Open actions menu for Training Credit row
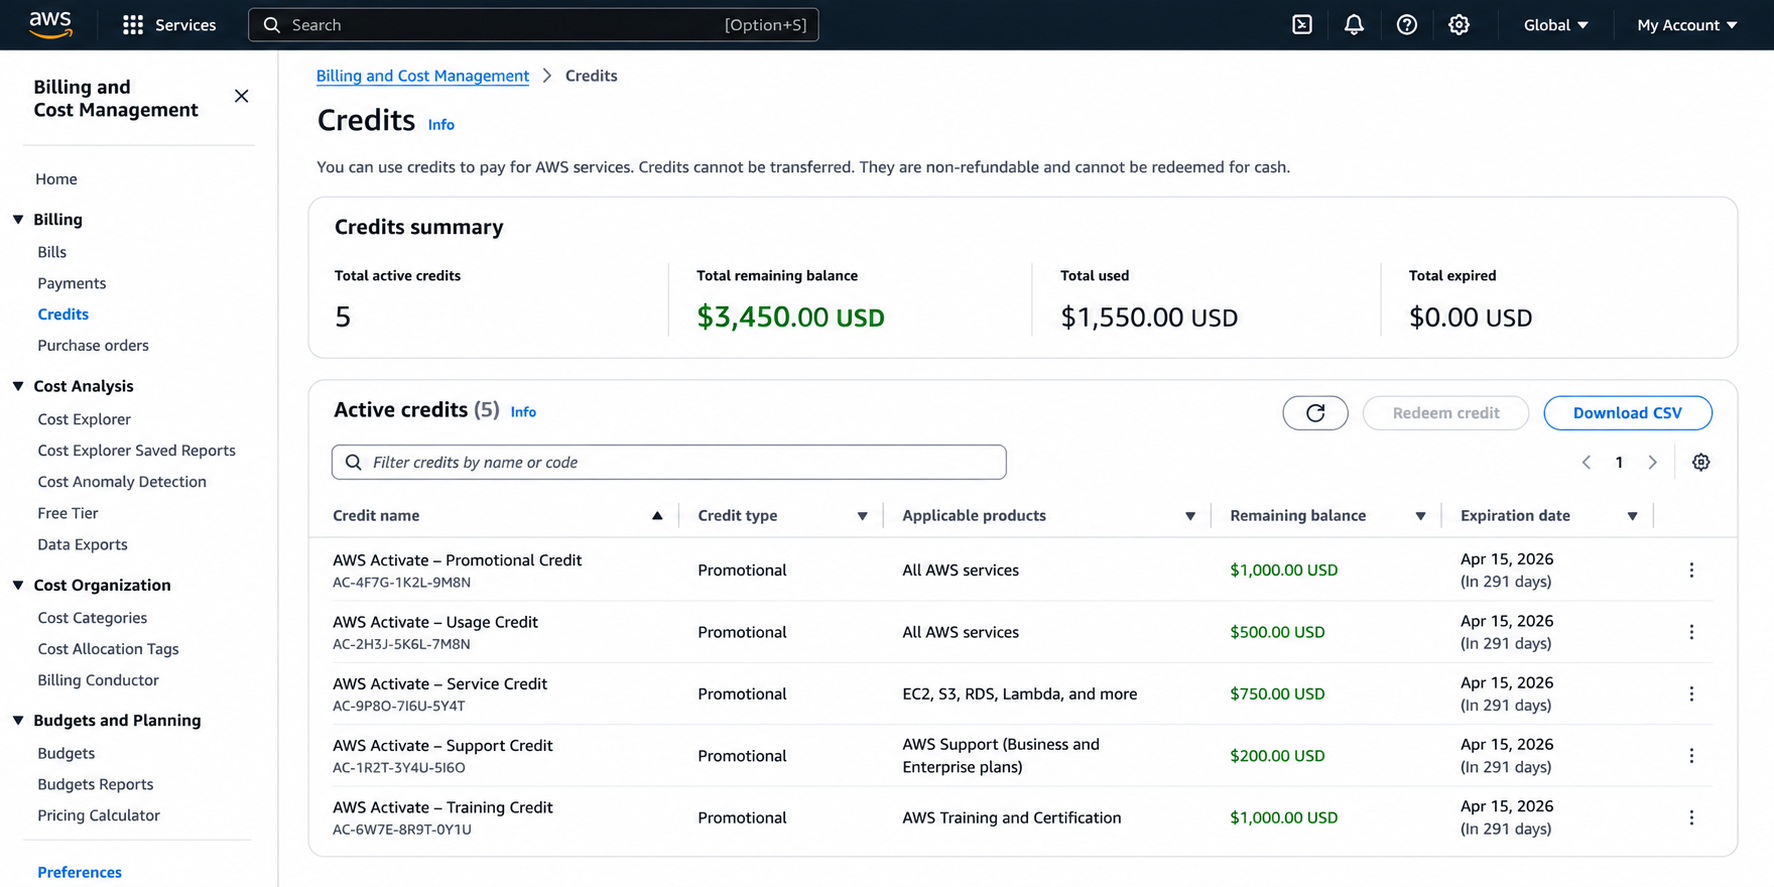The height and width of the screenshot is (887, 1774). (1691, 818)
